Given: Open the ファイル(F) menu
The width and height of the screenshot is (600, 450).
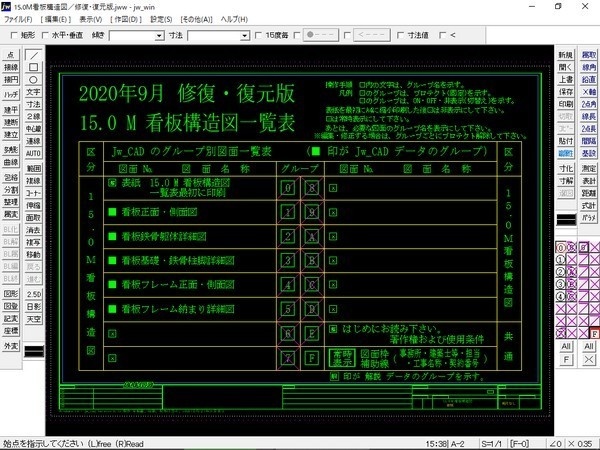Looking at the screenshot, I should click(x=18, y=19).
